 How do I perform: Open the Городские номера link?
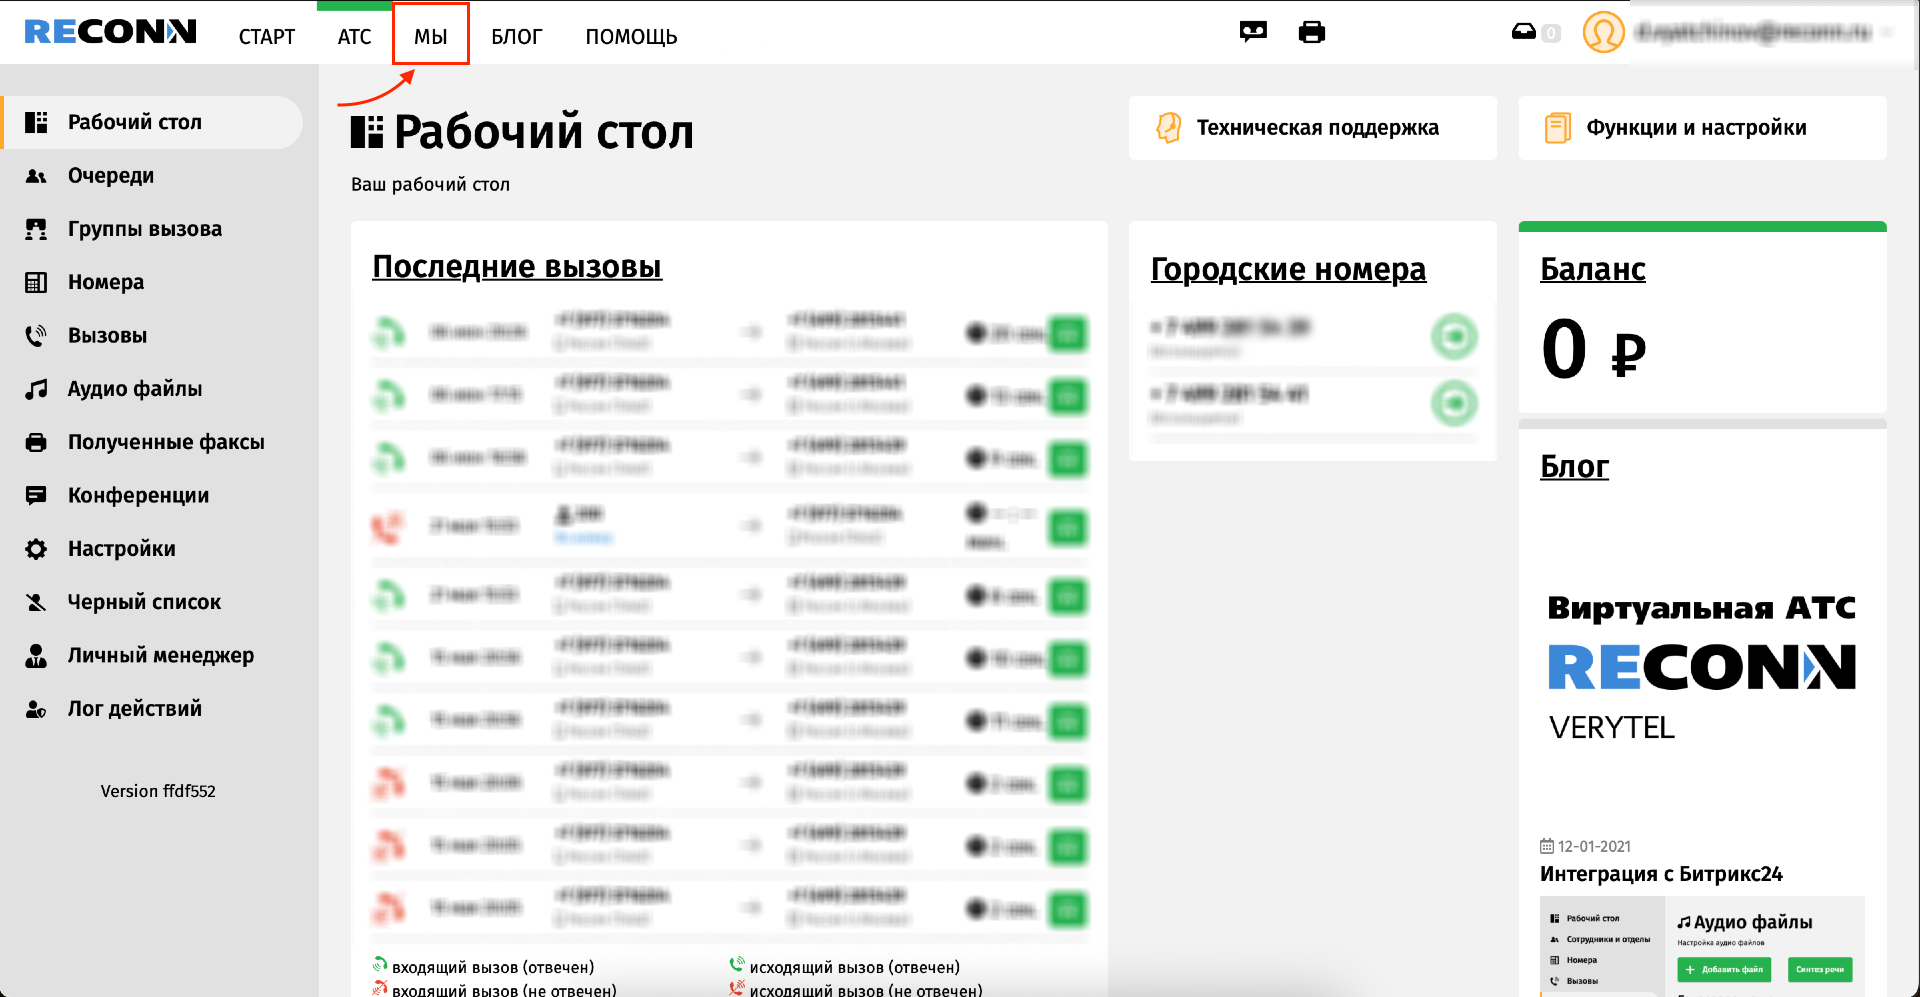(1288, 269)
